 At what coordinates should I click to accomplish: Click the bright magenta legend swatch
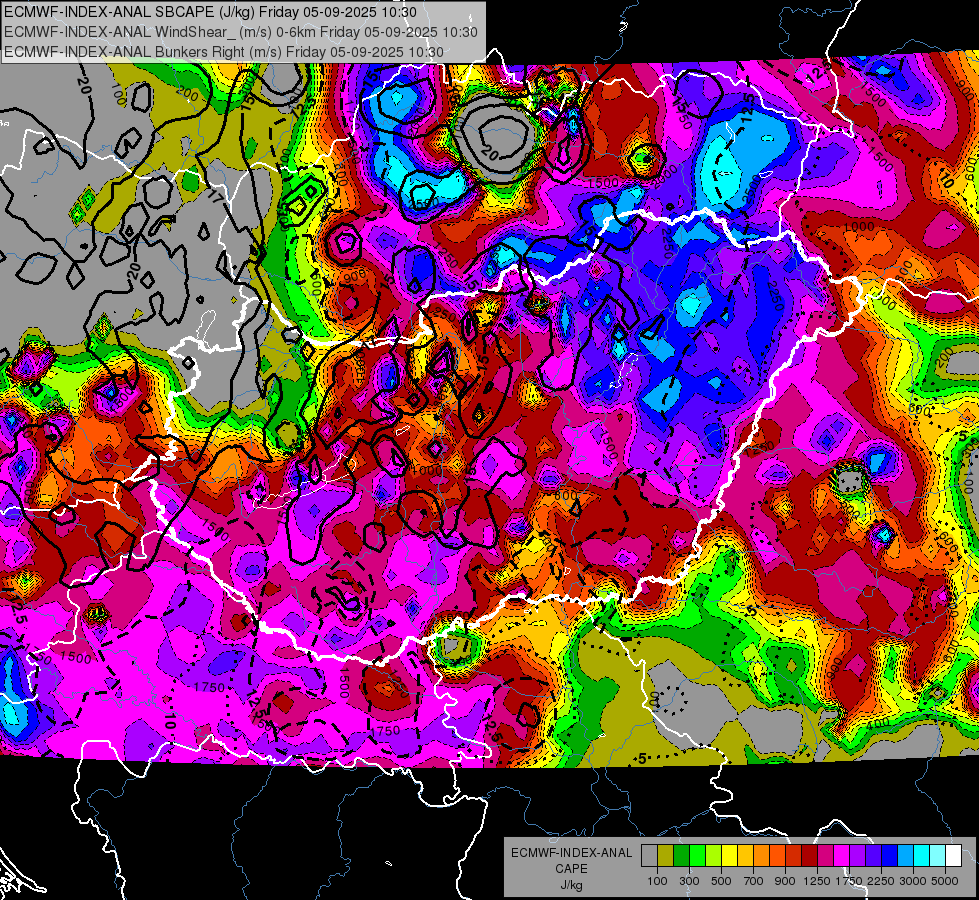pos(842,855)
